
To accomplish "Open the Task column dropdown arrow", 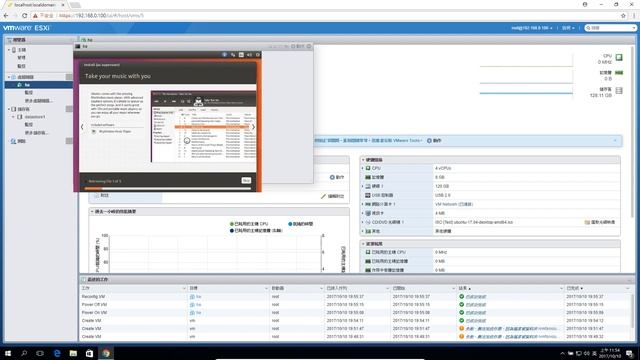I will (x=183, y=289).
